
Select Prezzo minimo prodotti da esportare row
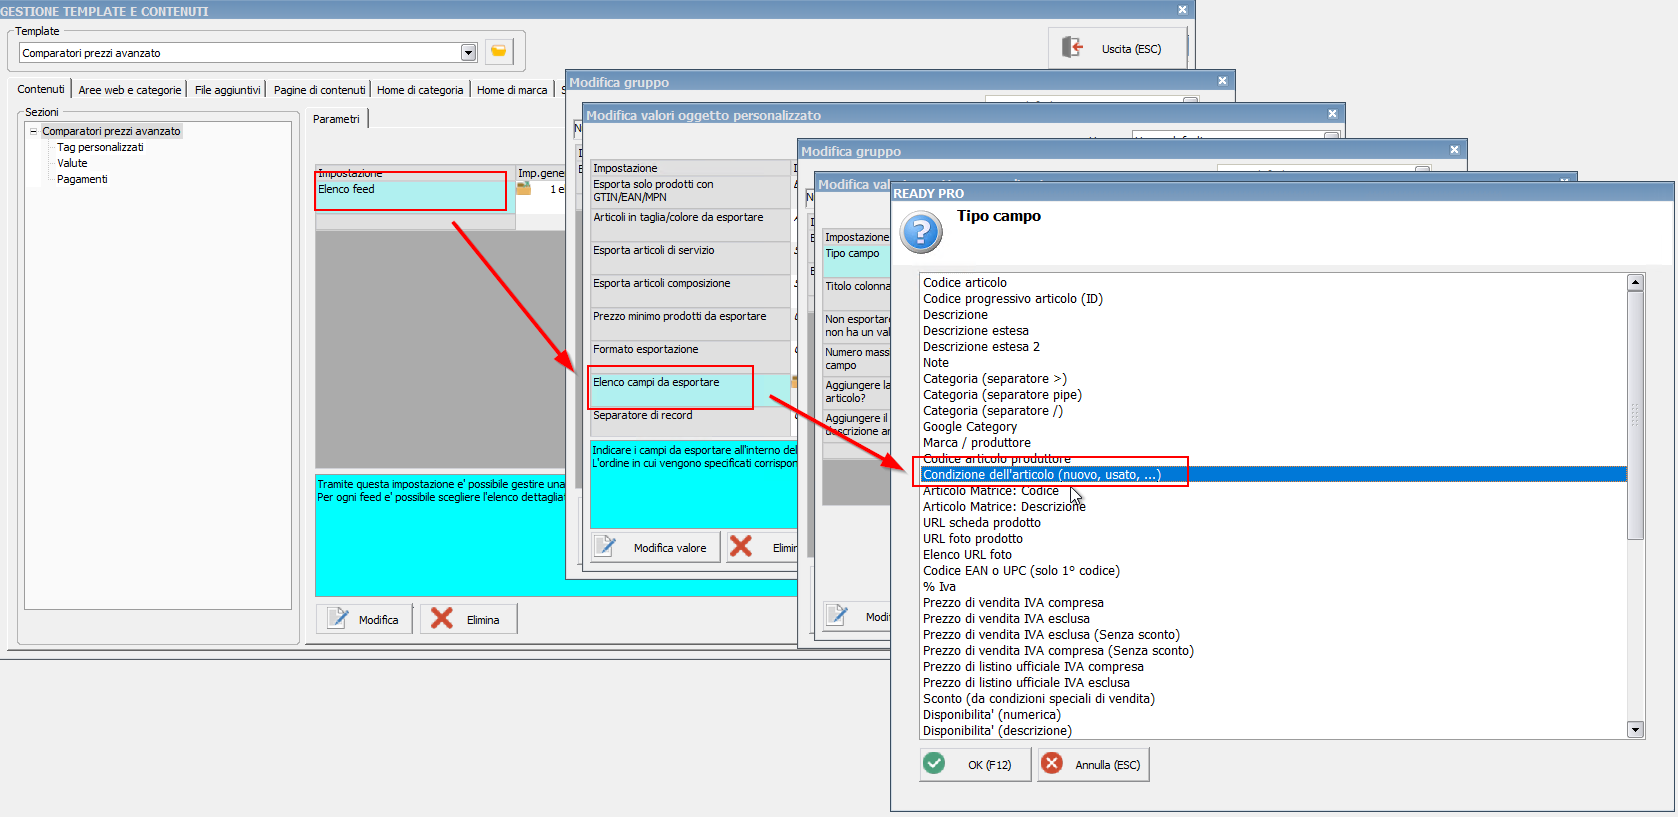coord(690,324)
